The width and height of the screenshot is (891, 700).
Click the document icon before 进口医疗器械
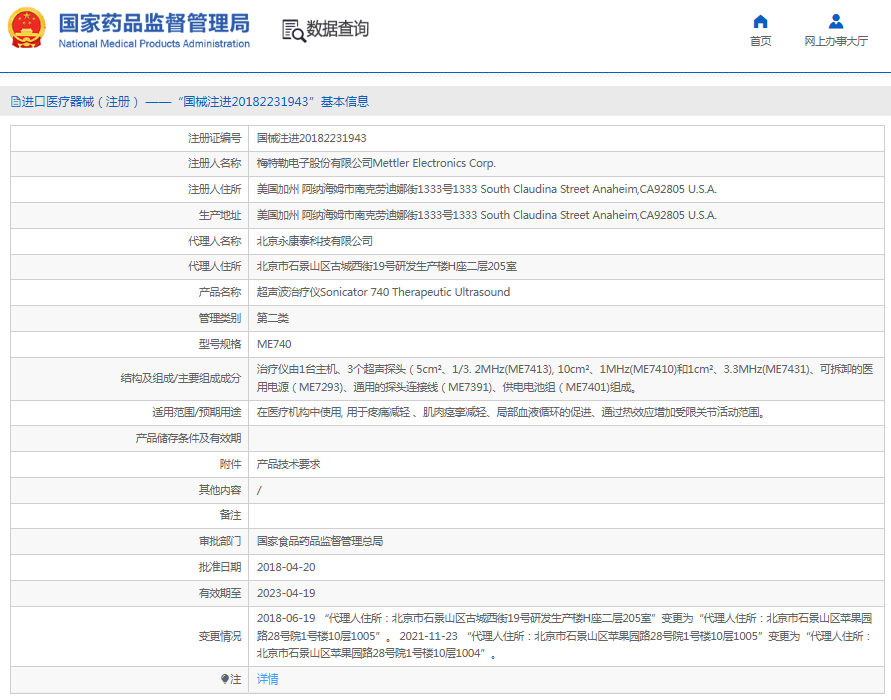coord(15,102)
